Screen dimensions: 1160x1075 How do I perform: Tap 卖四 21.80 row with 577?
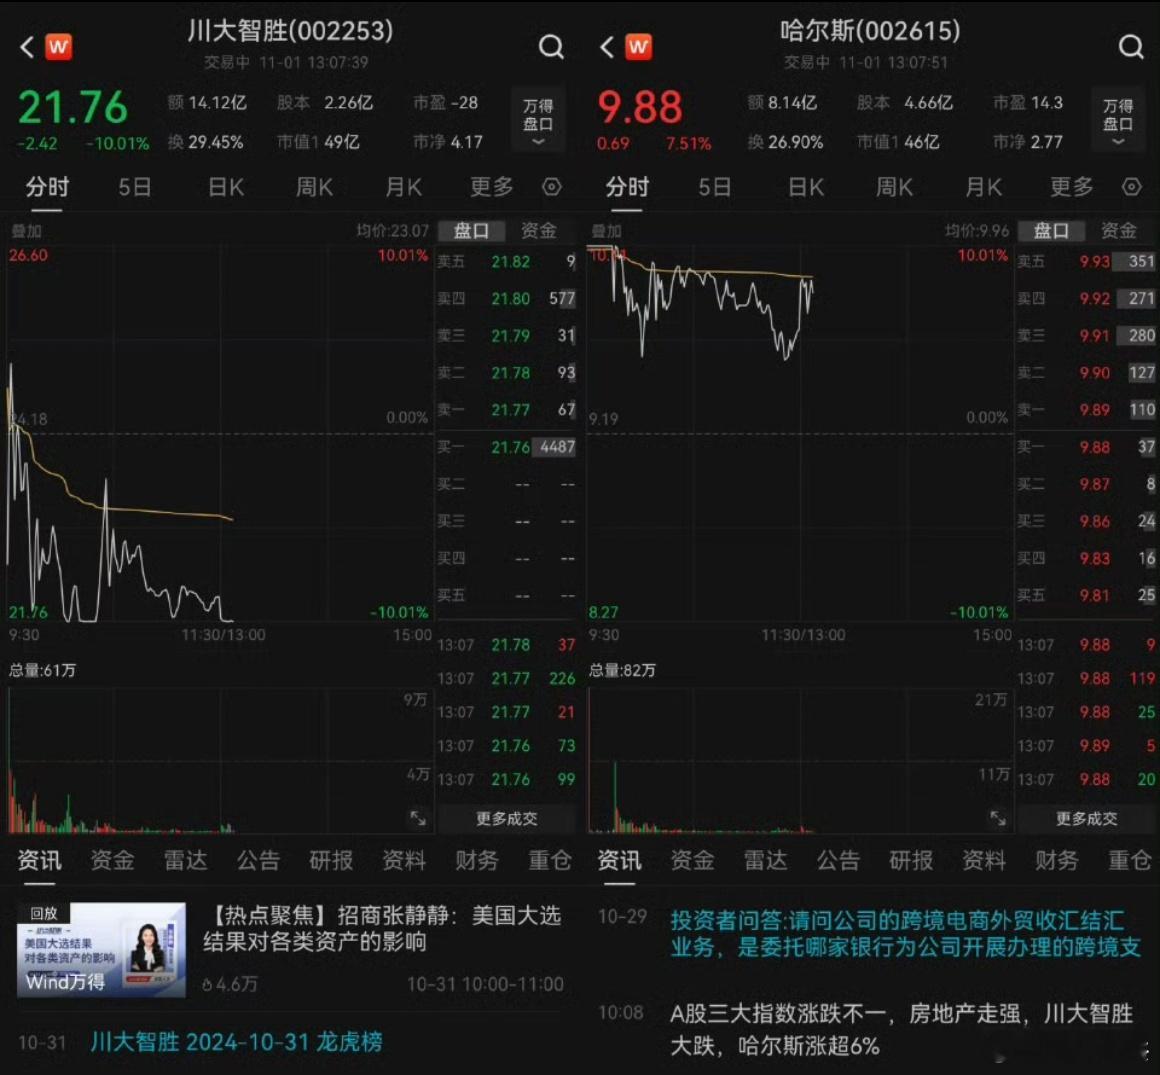507,299
